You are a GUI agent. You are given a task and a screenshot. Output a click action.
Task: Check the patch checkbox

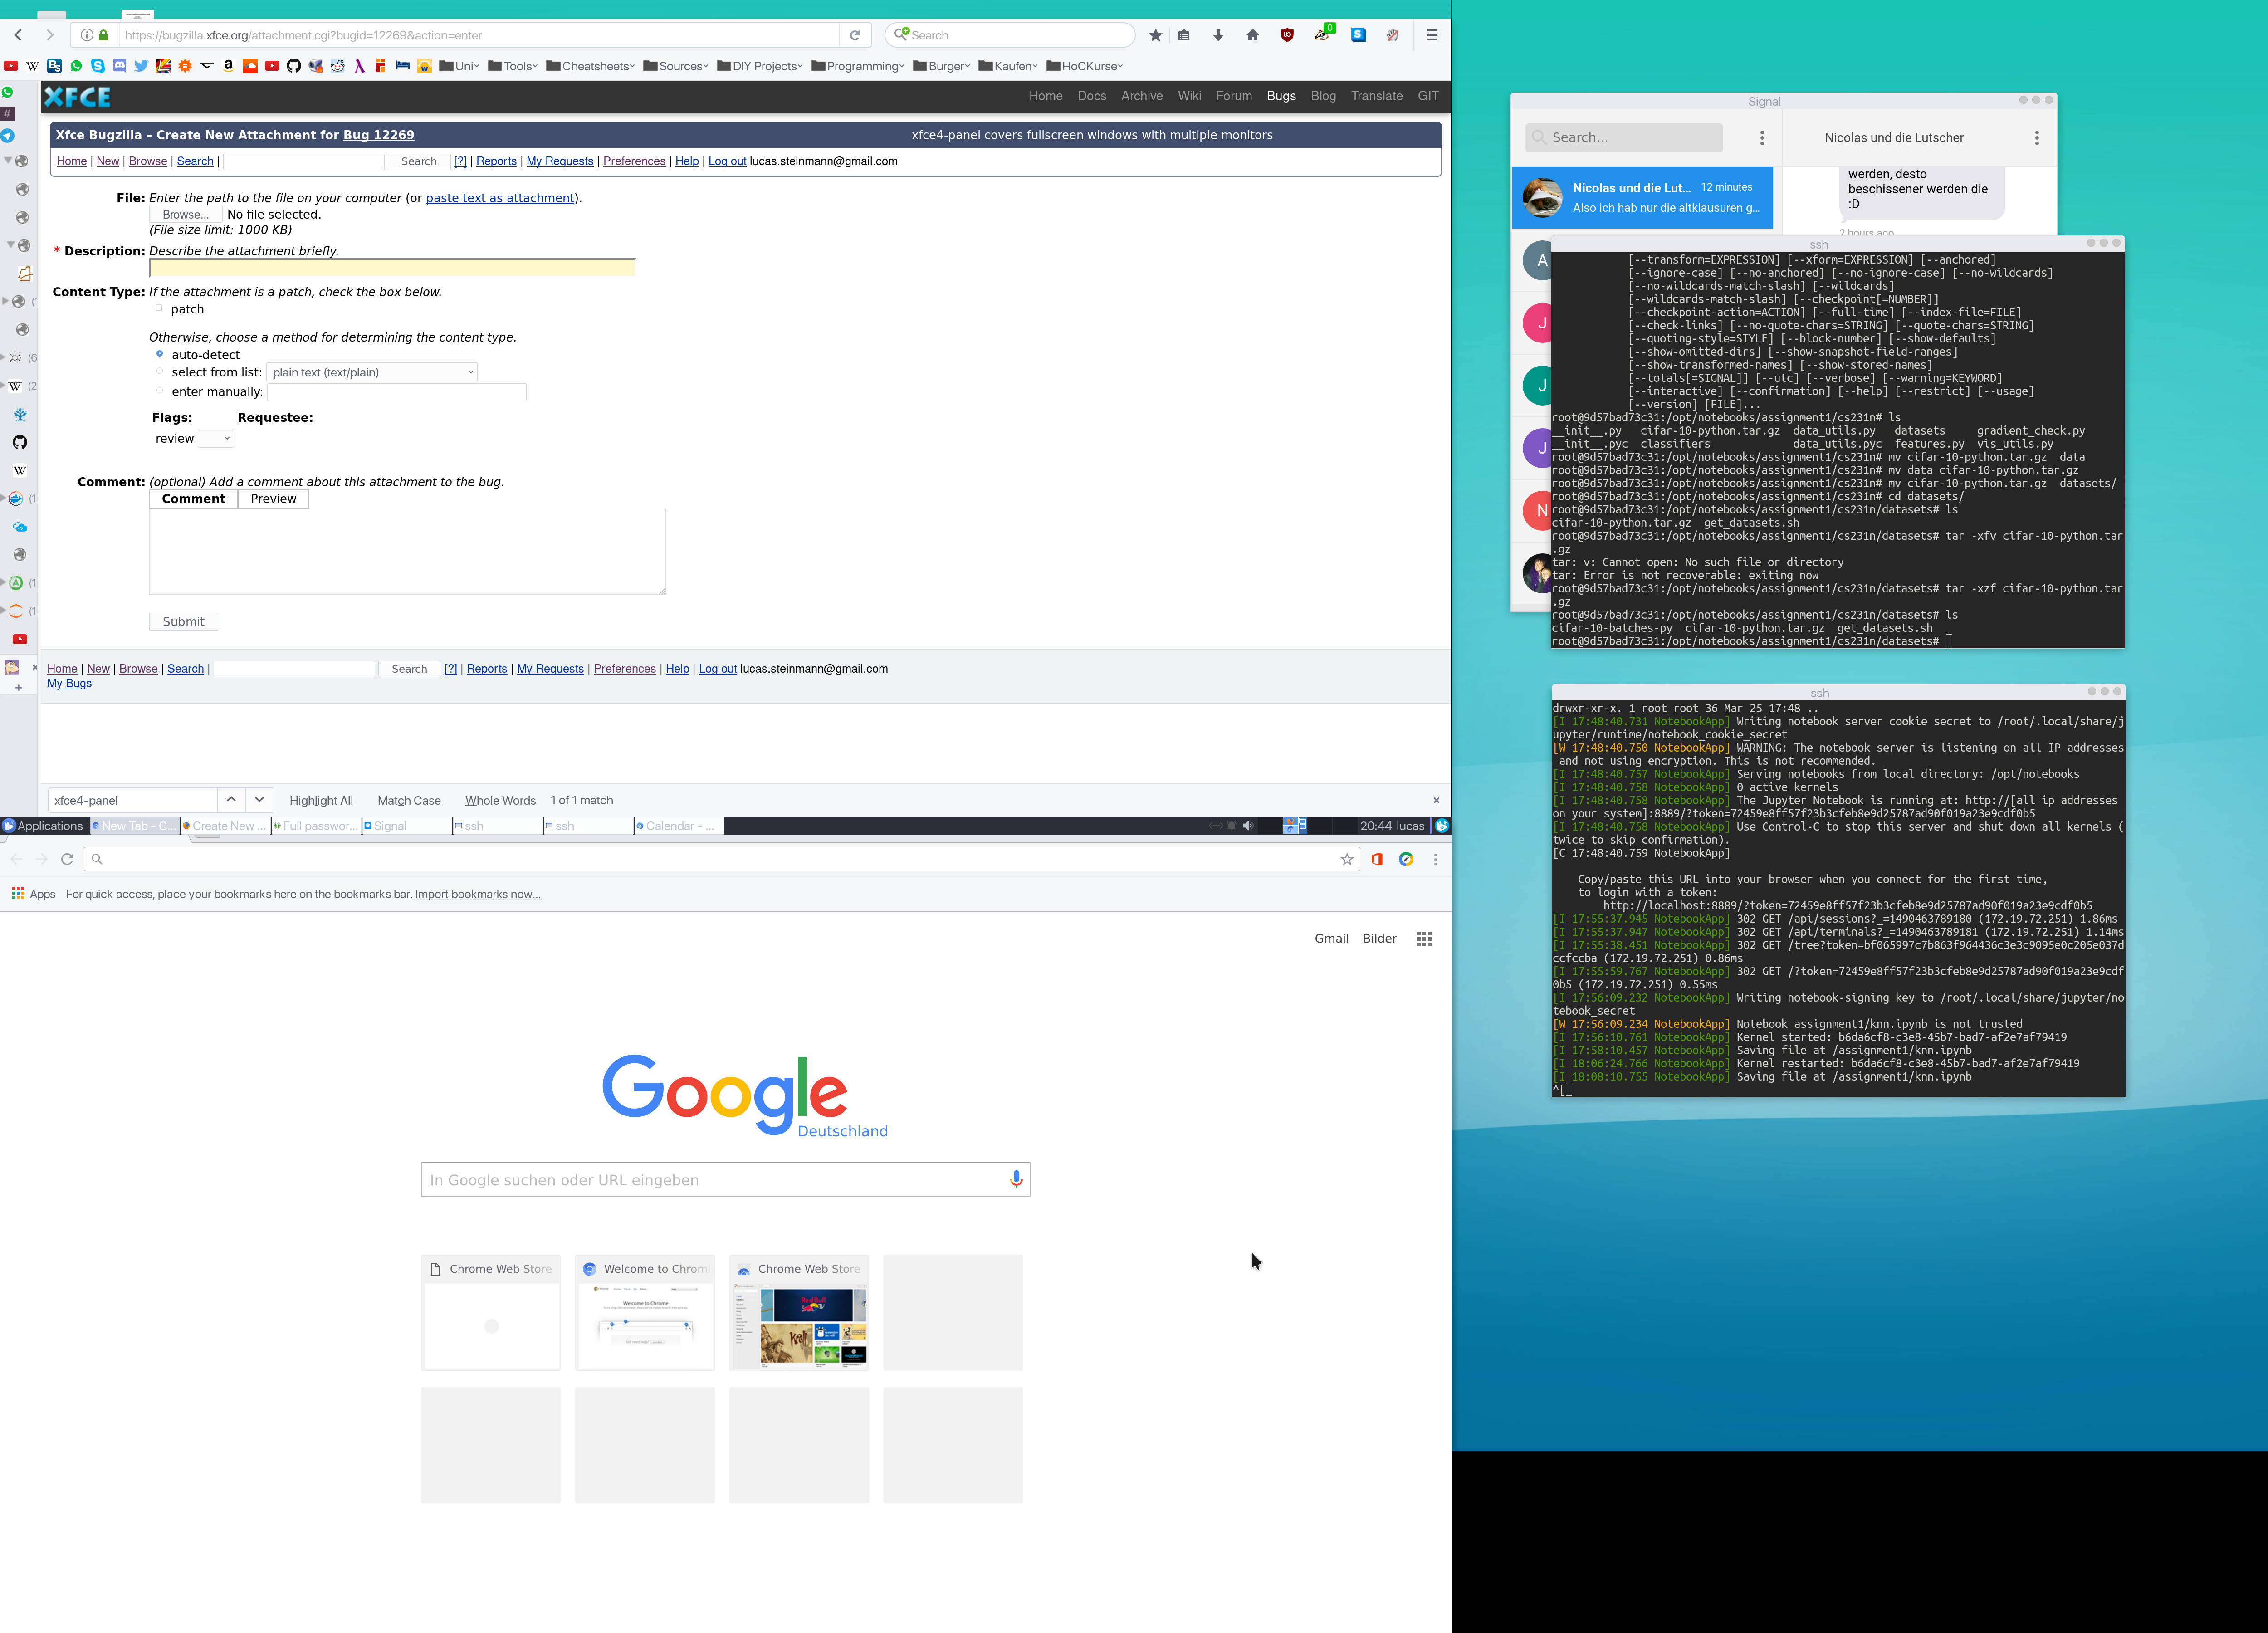pos(159,309)
